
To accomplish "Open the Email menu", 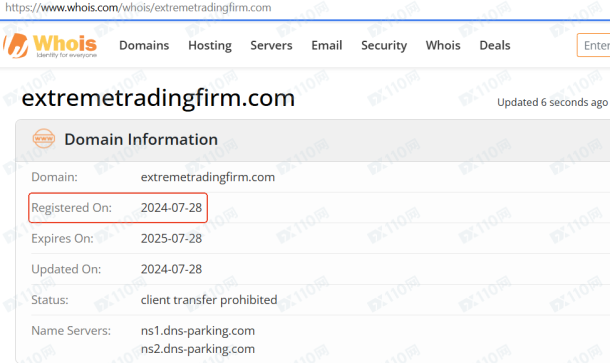I will point(327,46).
